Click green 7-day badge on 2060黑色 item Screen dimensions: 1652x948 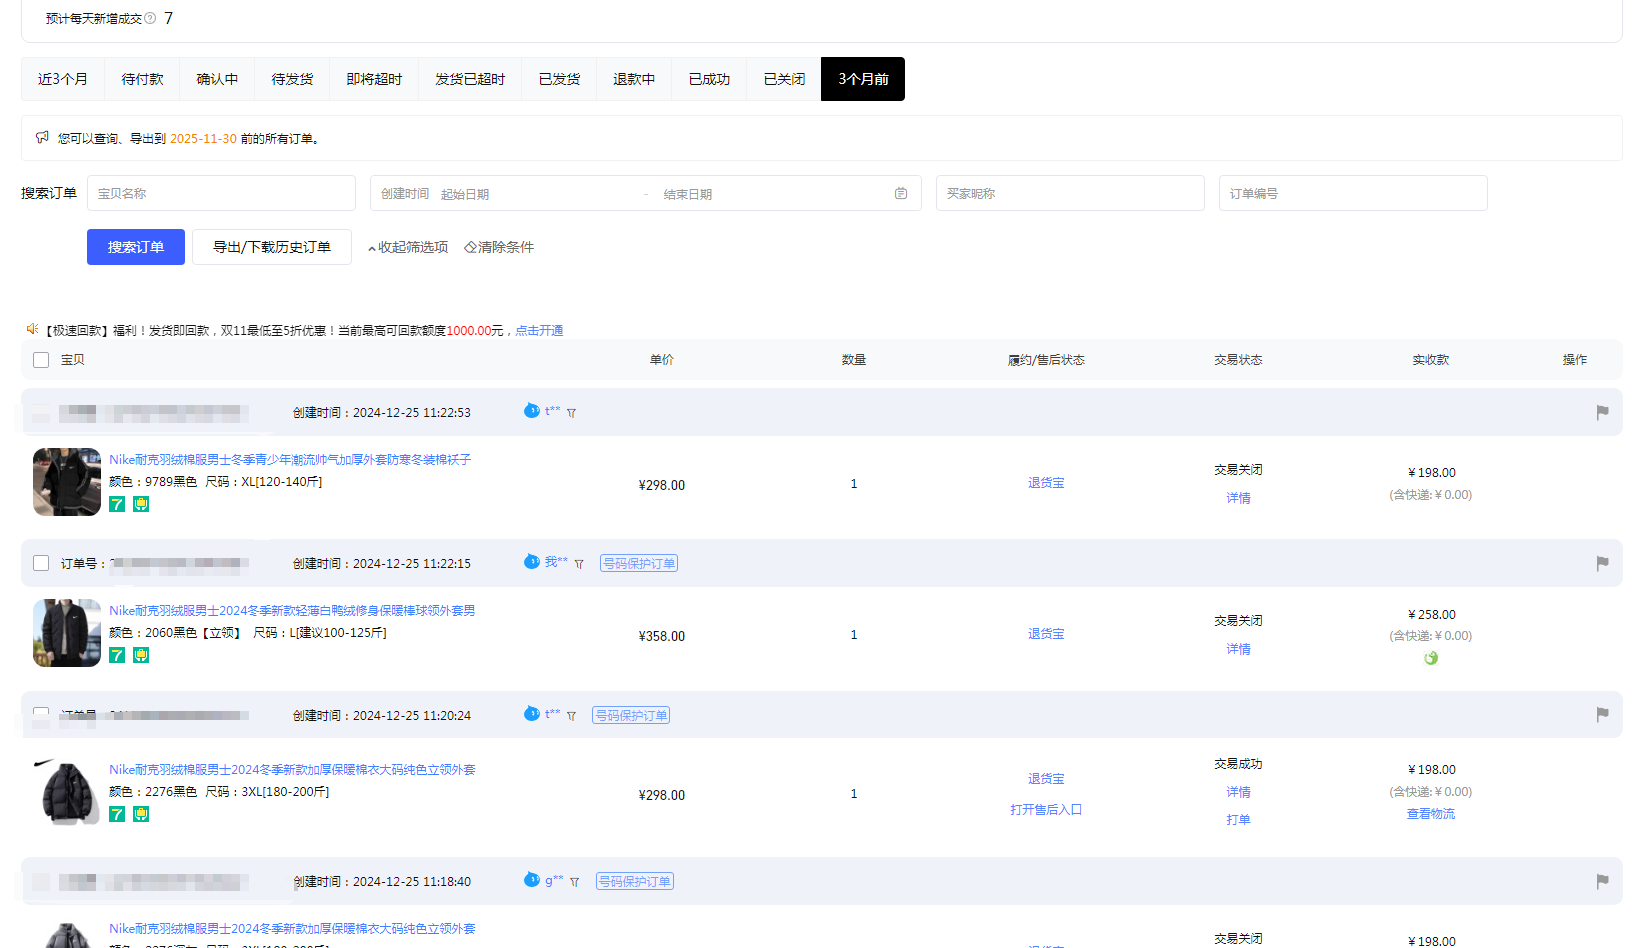pyautogui.click(x=117, y=655)
